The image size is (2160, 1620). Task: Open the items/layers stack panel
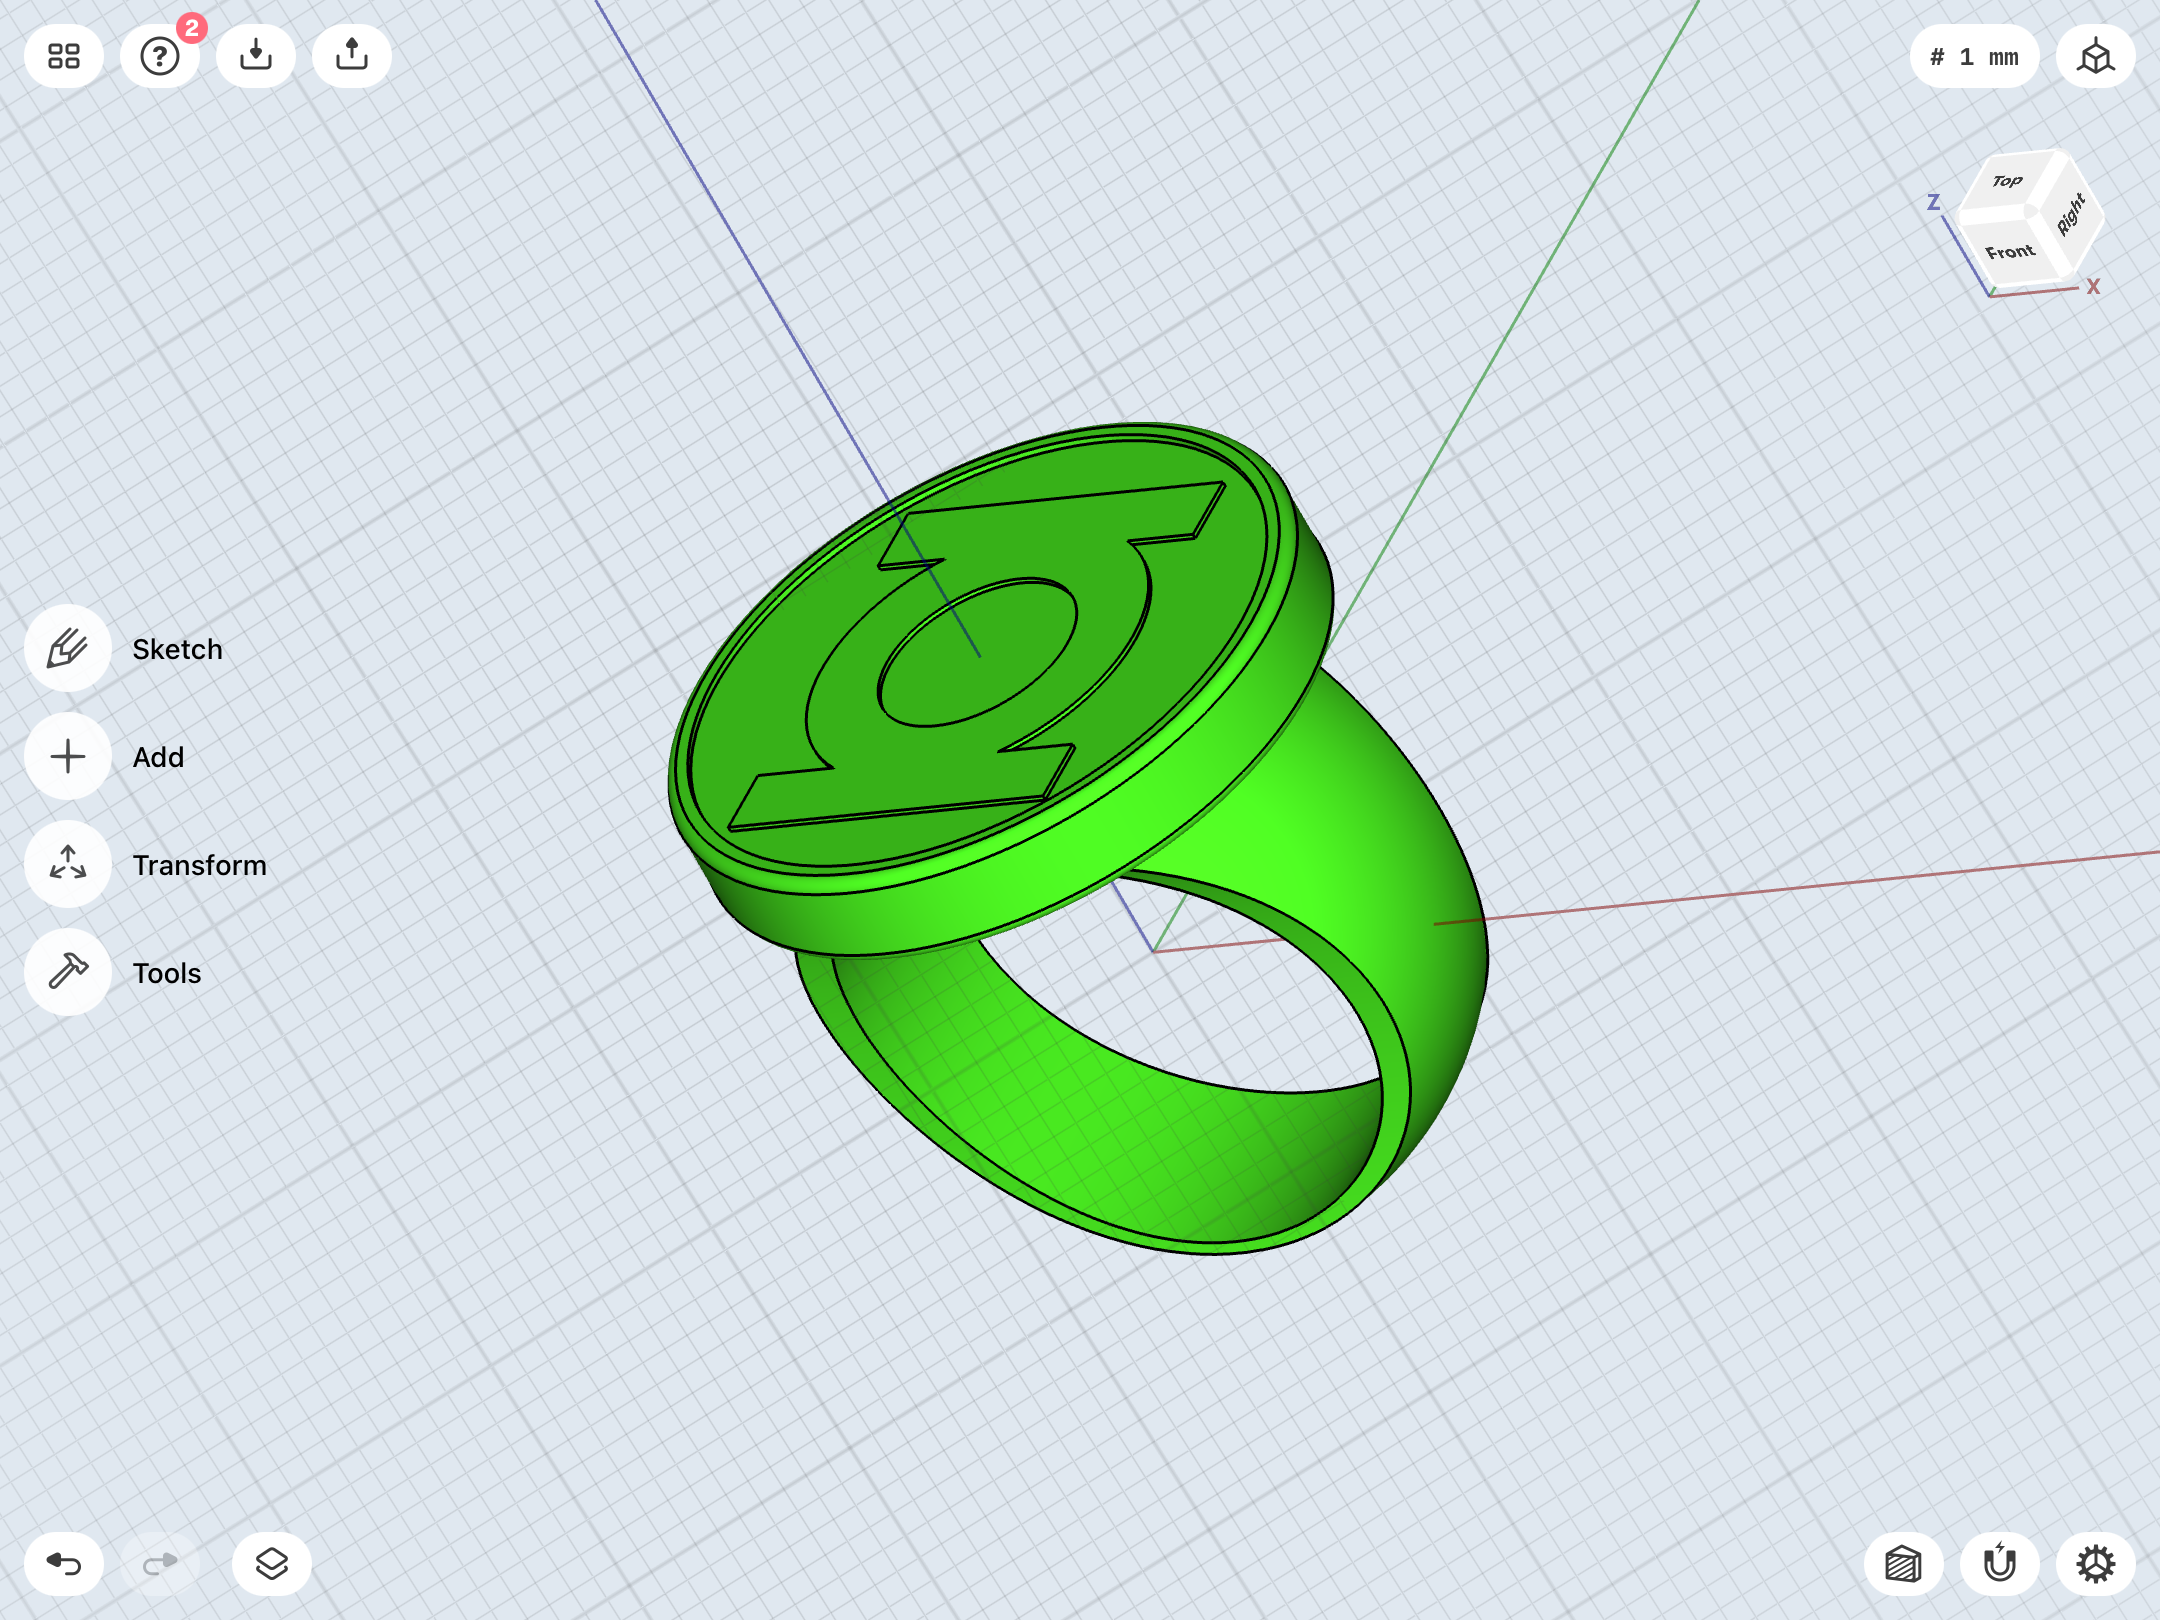tap(272, 1564)
